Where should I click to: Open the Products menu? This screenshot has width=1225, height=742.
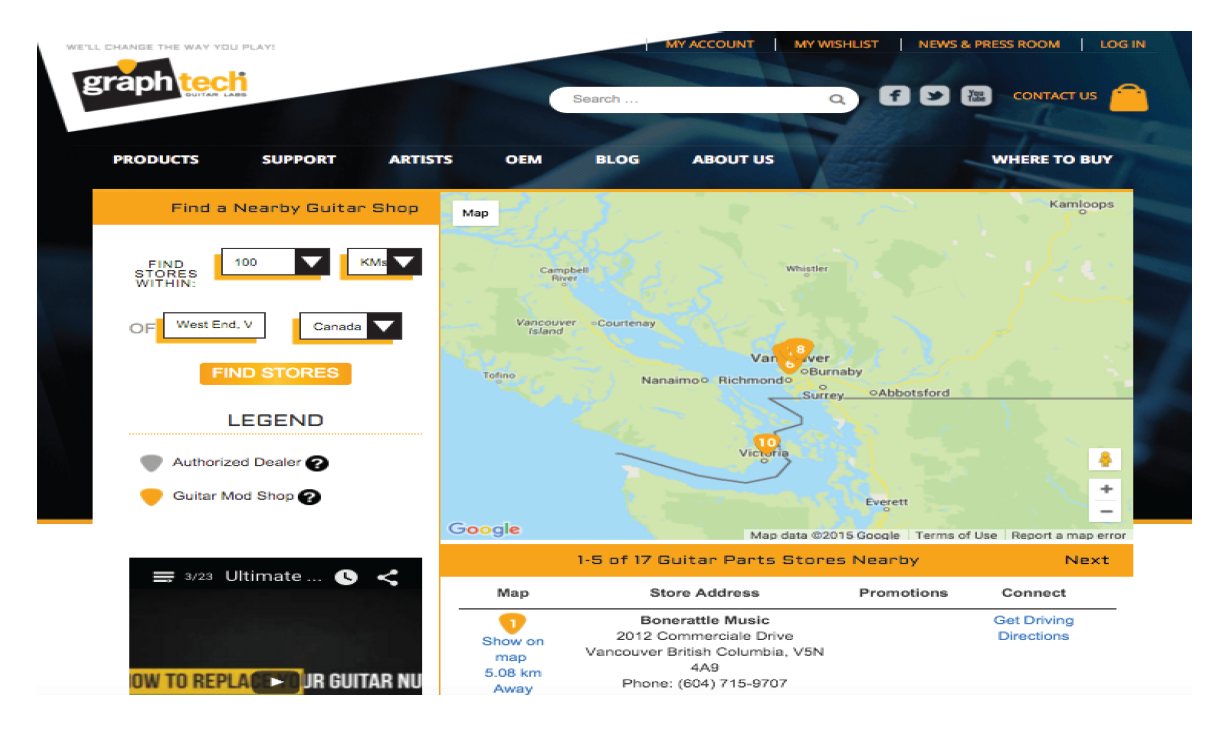[x=156, y=160]
